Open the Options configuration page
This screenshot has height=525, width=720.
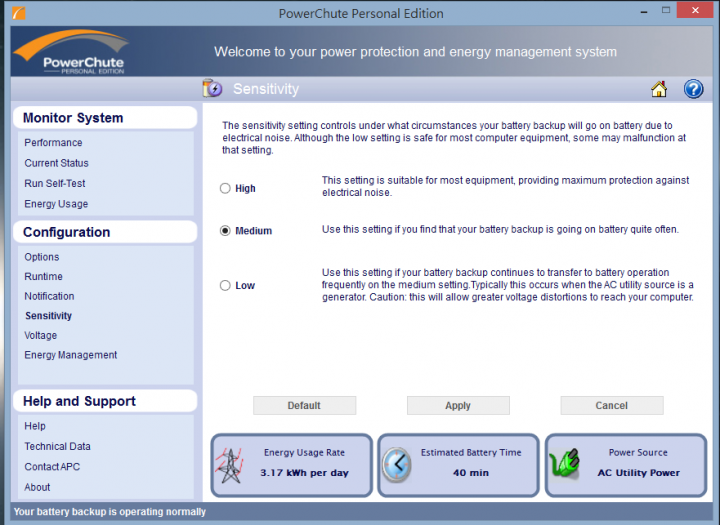pyautogui.click(x=42, y=257)
